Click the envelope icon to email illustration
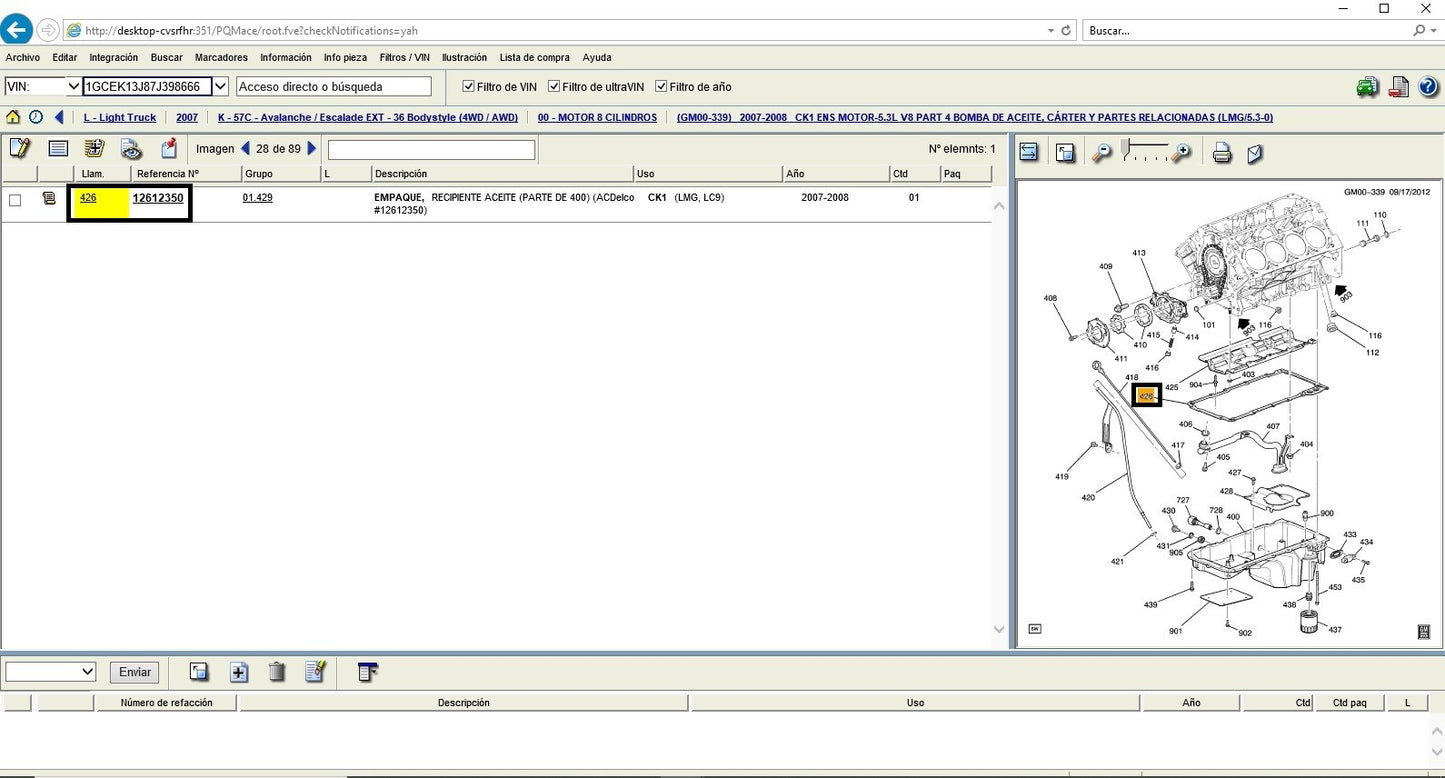This screenshot has height=778, width=1445. pos(1254,153)
